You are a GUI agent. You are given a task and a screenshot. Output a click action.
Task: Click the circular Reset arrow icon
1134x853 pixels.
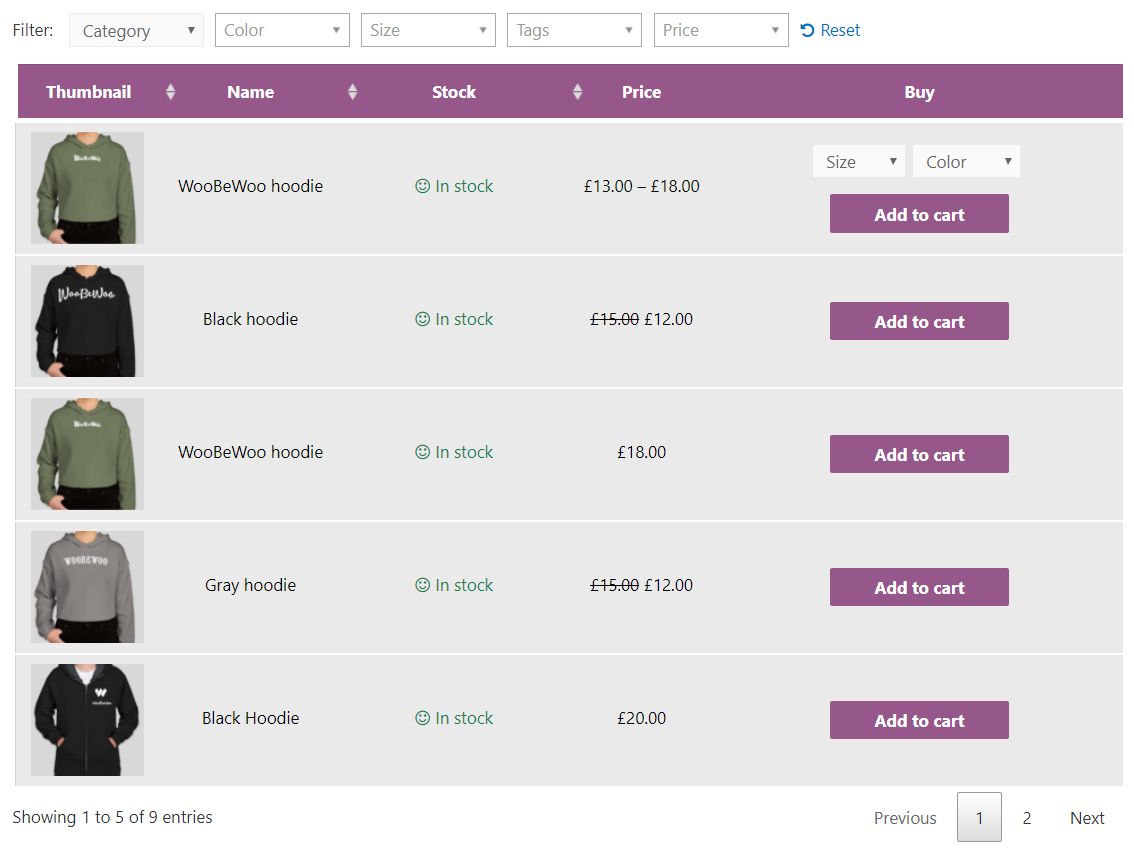806,30
